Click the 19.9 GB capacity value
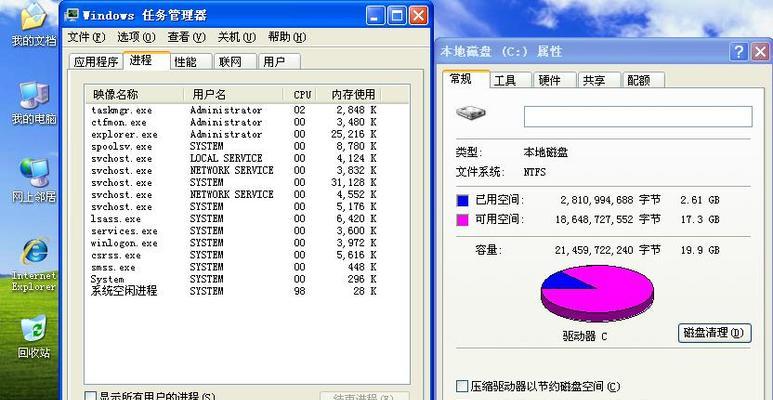This screenshot has height=400, width=773. (x=700, y=251)
